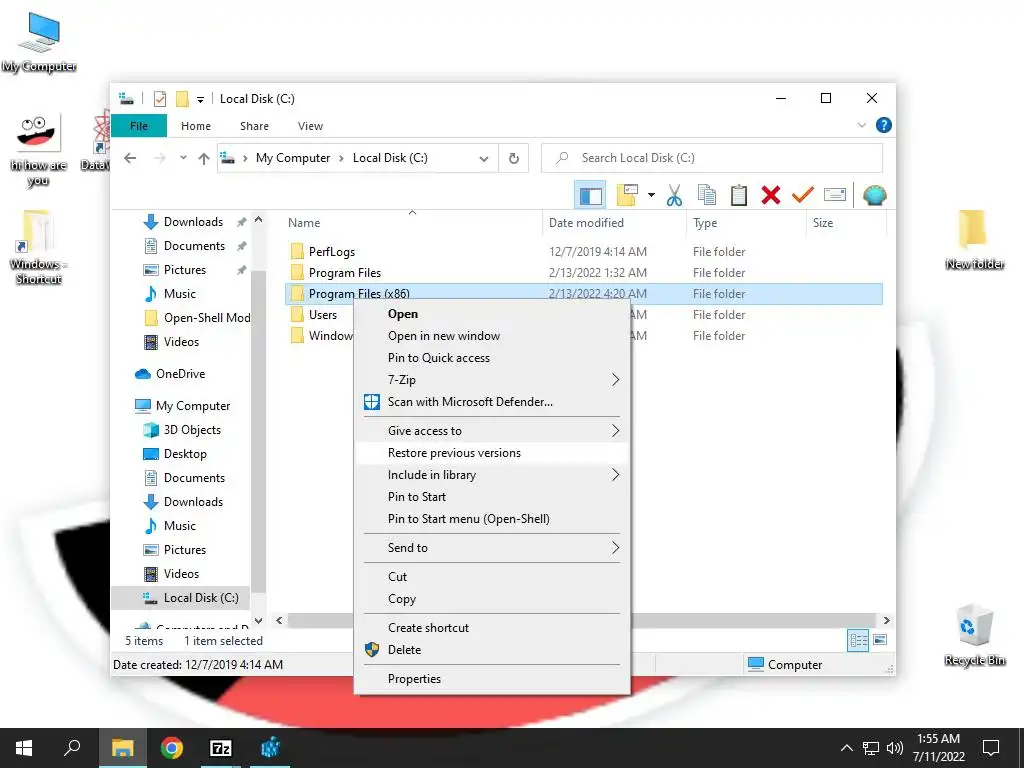Expand the Give access to submenu

492,430
